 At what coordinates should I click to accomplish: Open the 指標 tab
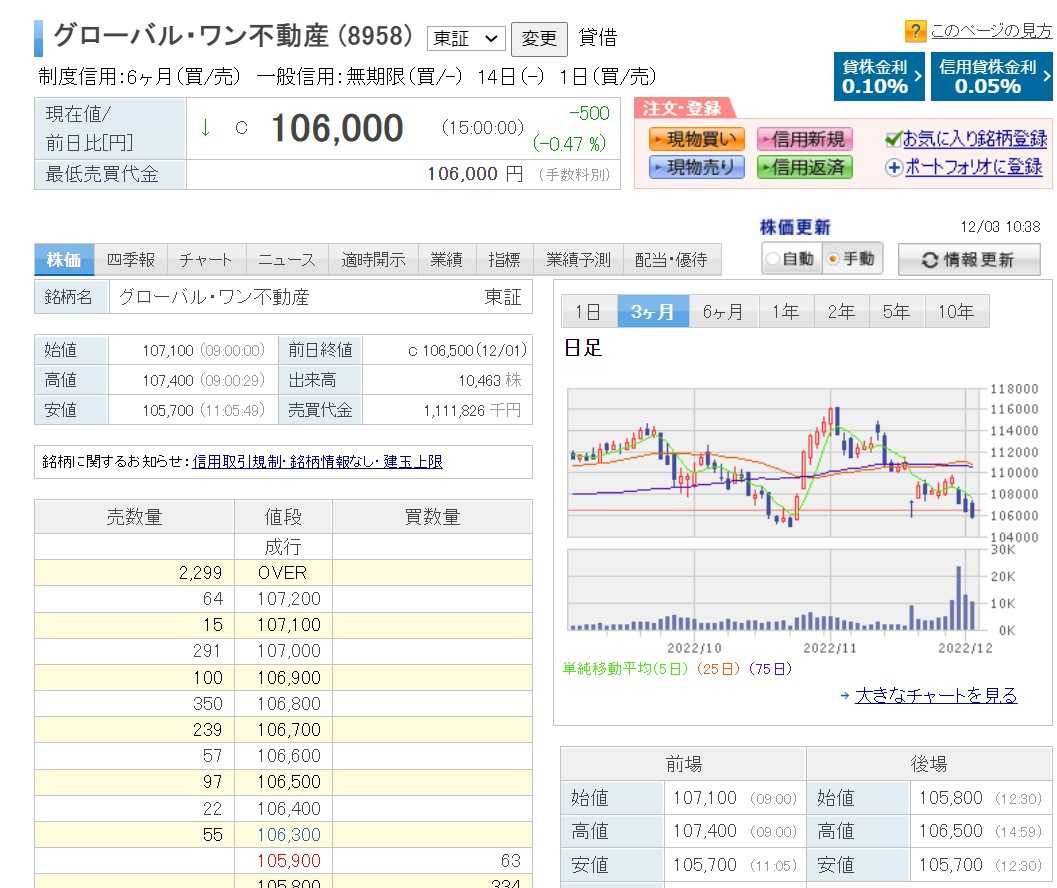[x=505, y=260]
